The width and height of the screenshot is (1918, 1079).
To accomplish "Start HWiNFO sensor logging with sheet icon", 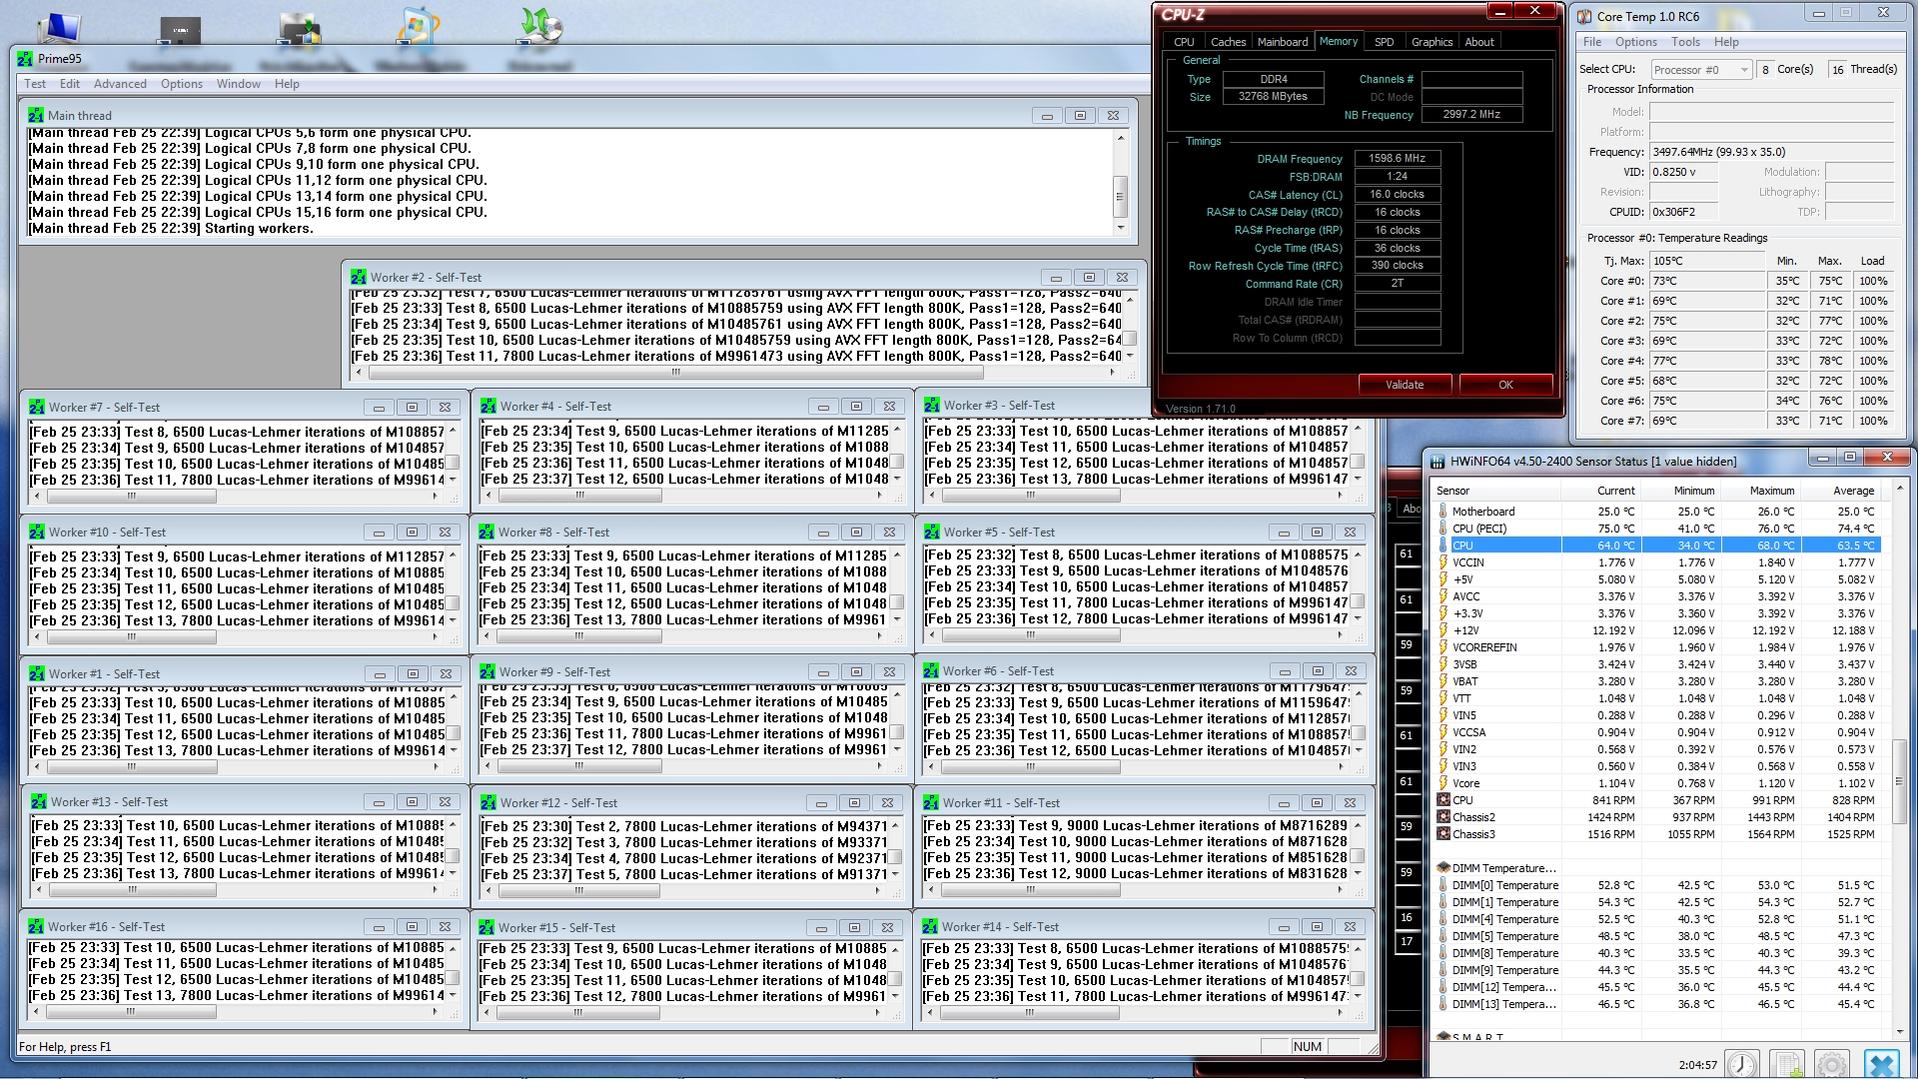I will (x=1787, y=1065).
